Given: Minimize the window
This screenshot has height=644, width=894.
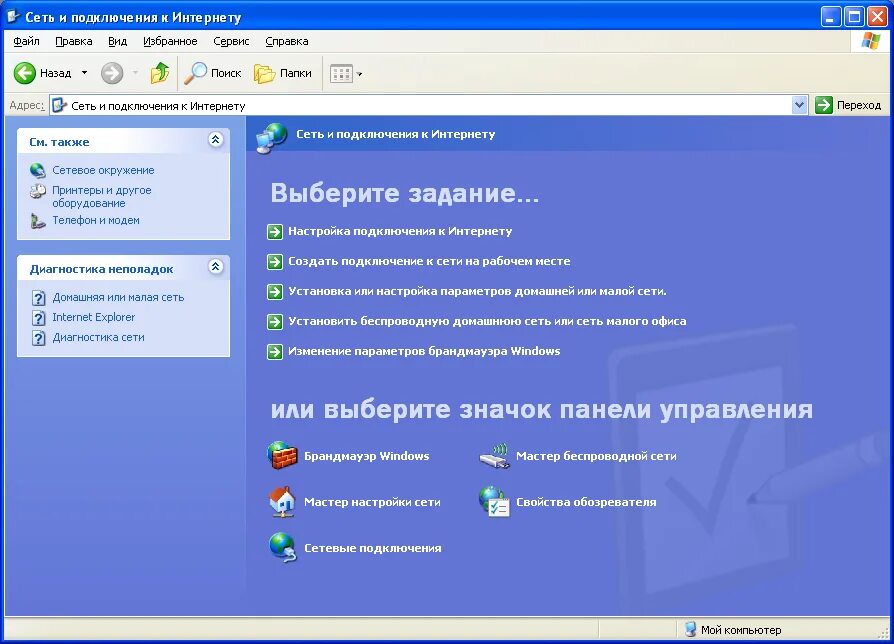Looking at the screenshot, I should pyautogui.click(x=831, y=17).
